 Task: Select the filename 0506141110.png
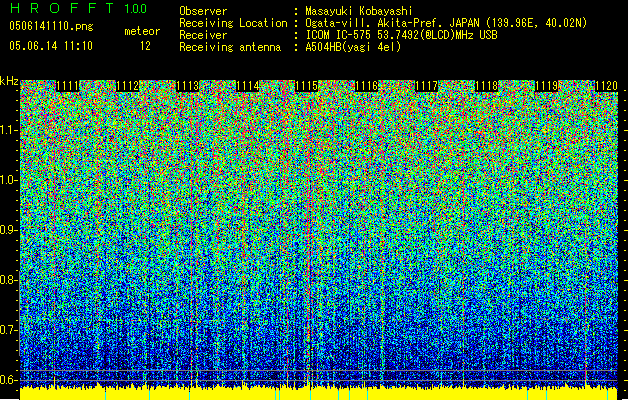51,26
